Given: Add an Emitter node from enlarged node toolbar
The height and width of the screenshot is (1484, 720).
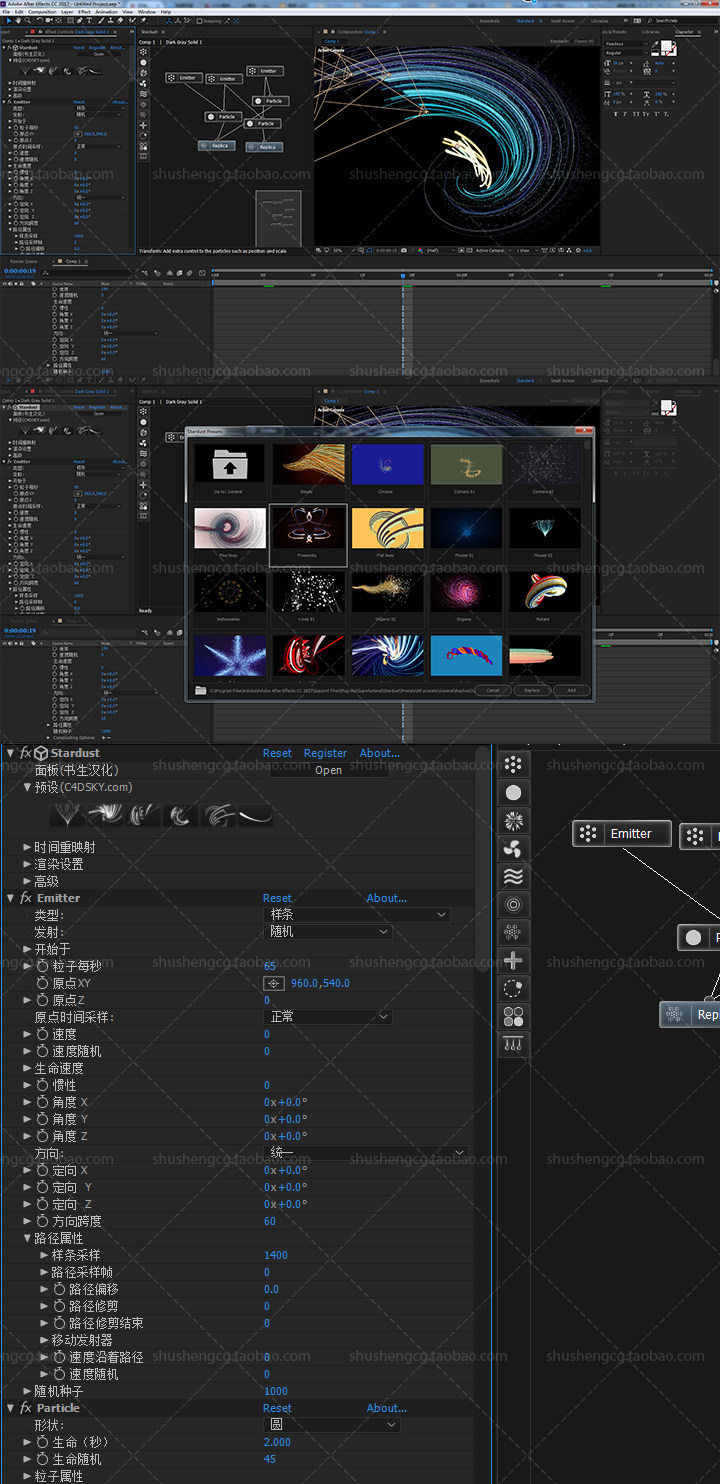Looking at the screenshot, I should click(513, 765).
